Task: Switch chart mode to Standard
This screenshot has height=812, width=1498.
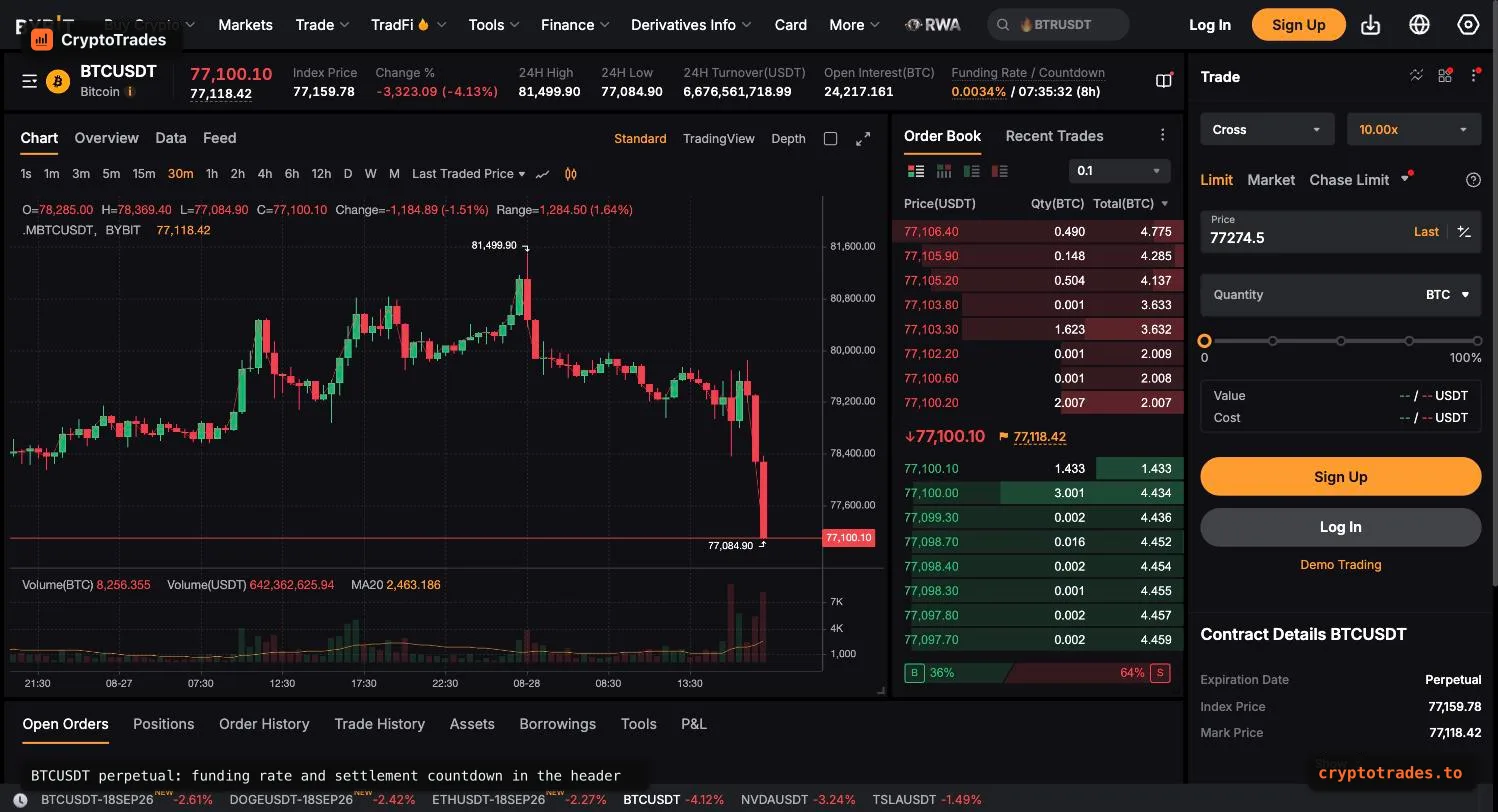Action: (640, 139)
